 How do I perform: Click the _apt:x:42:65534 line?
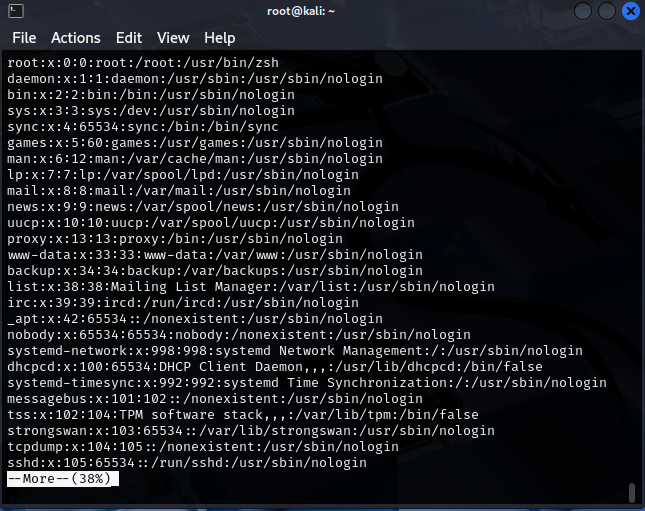(x=195, y=319)
